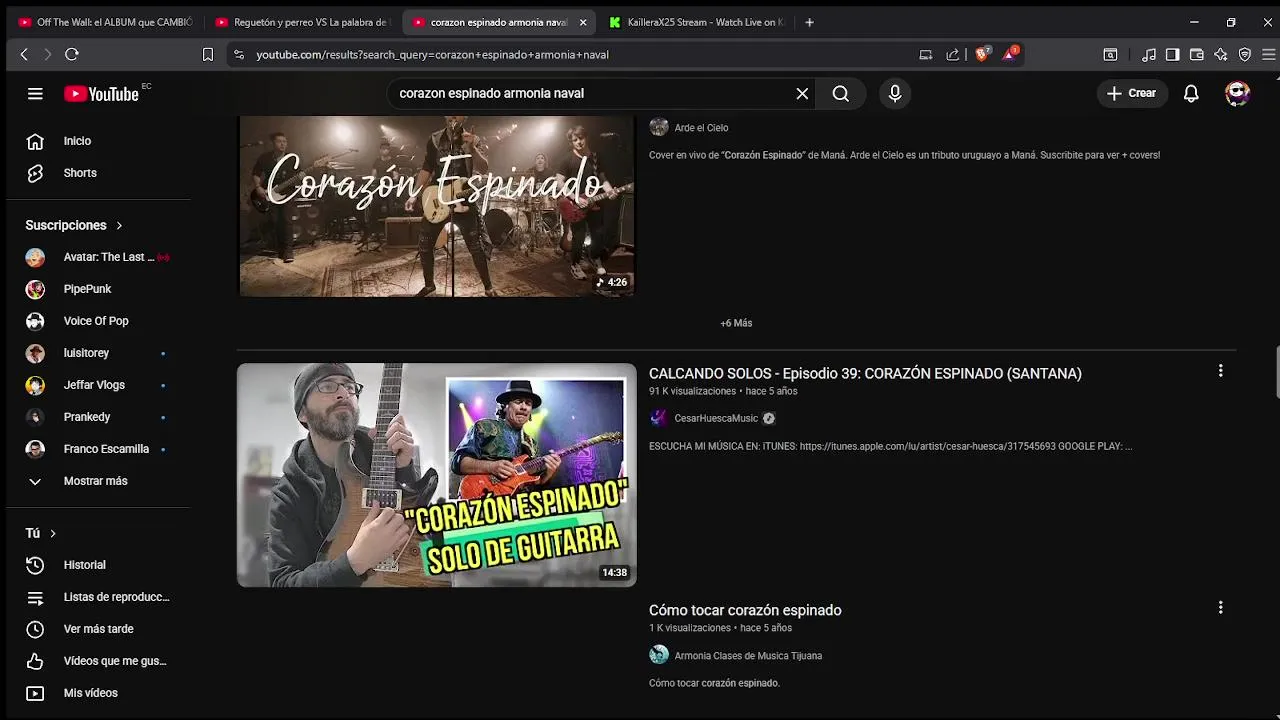Open the site settings icon in address bar
The width and height of the screenshot is (1280, 720).
pos(238,55)
